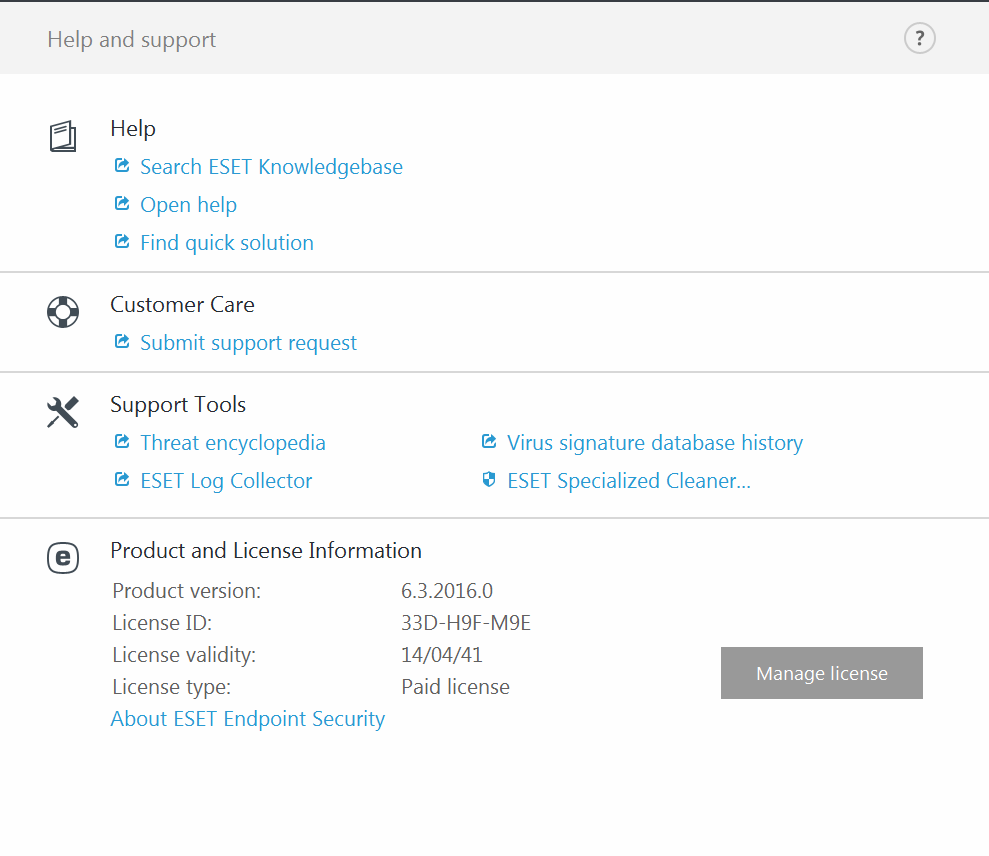Select the Find quick solution link

(x=226, y=243)
